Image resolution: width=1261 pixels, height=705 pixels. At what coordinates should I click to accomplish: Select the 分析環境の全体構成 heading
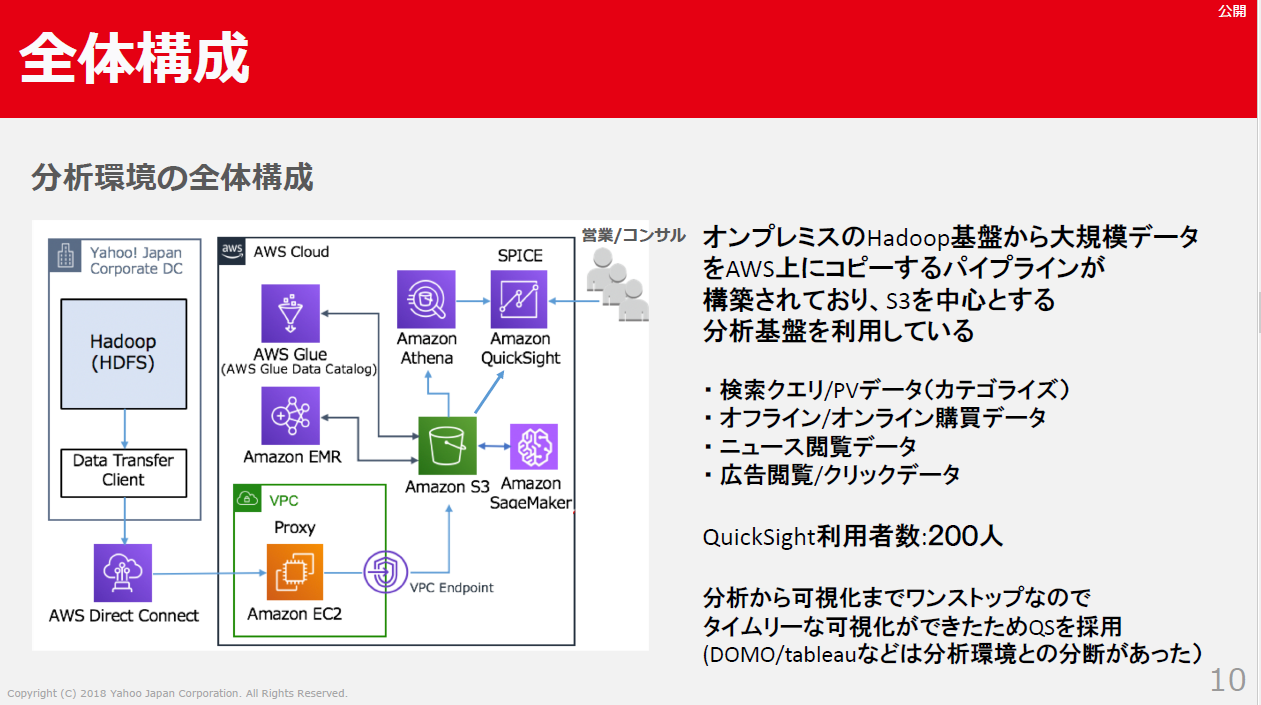173,178
